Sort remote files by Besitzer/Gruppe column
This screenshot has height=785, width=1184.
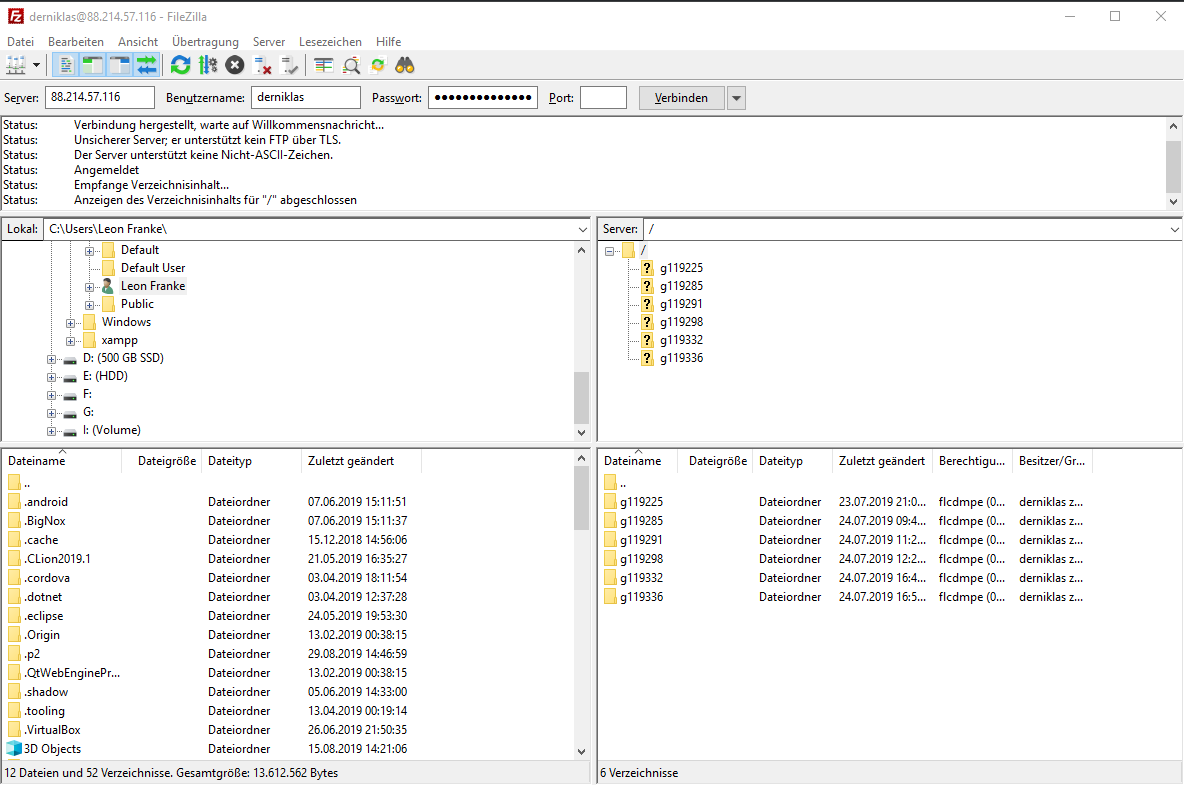pos(1052,461)
